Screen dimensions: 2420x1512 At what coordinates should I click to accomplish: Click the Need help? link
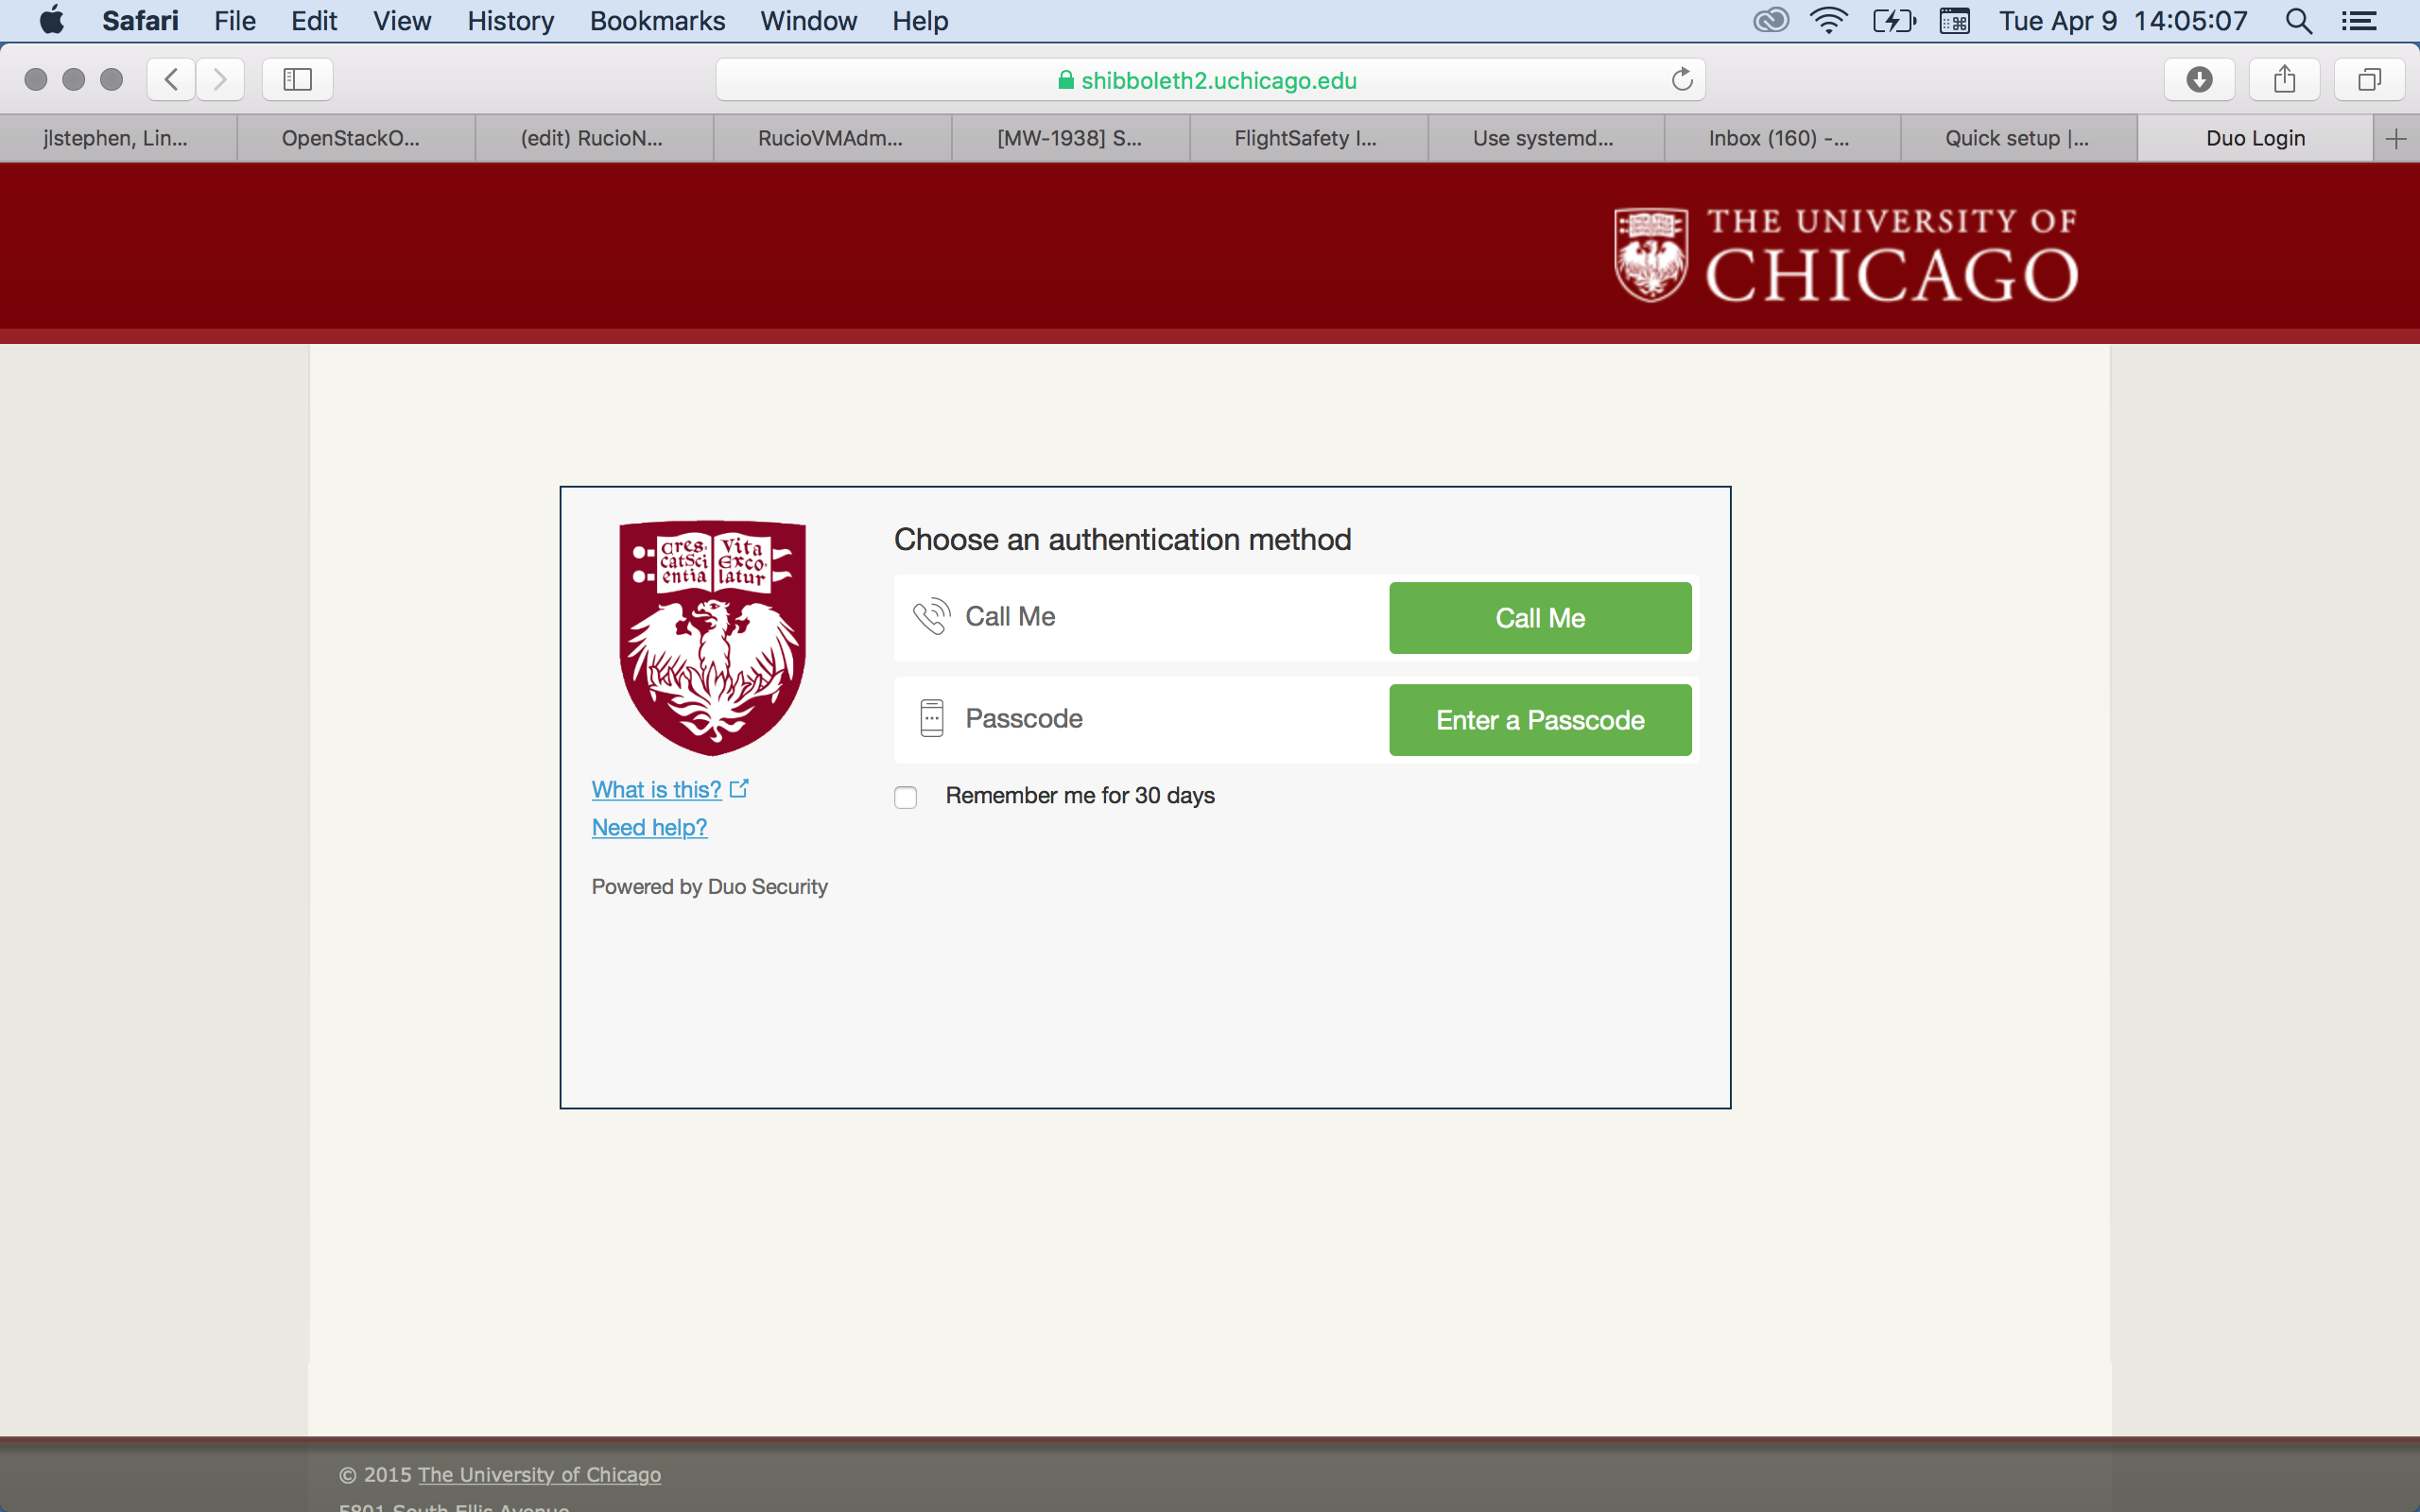[x=649, y=827]
